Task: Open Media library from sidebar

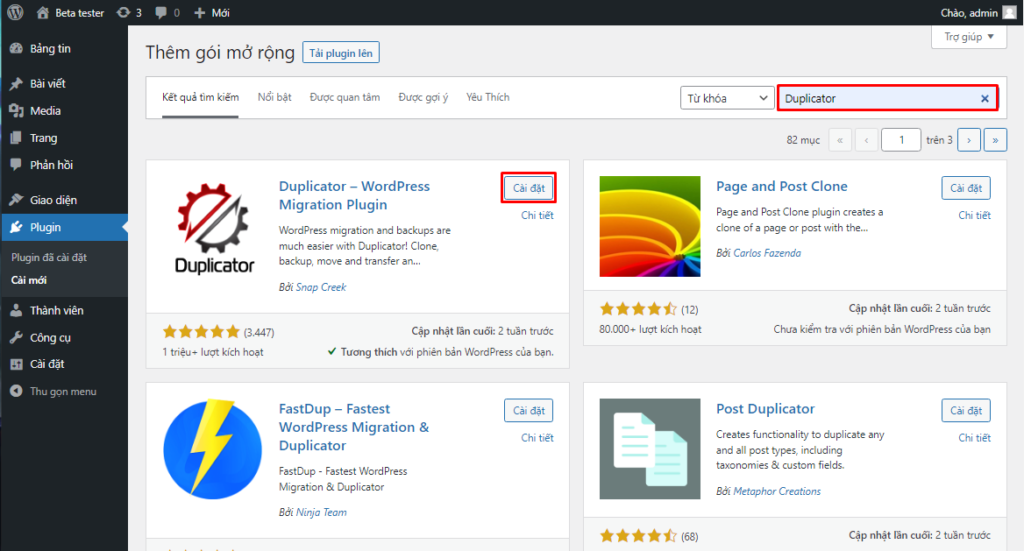Action: coord(45,111)
